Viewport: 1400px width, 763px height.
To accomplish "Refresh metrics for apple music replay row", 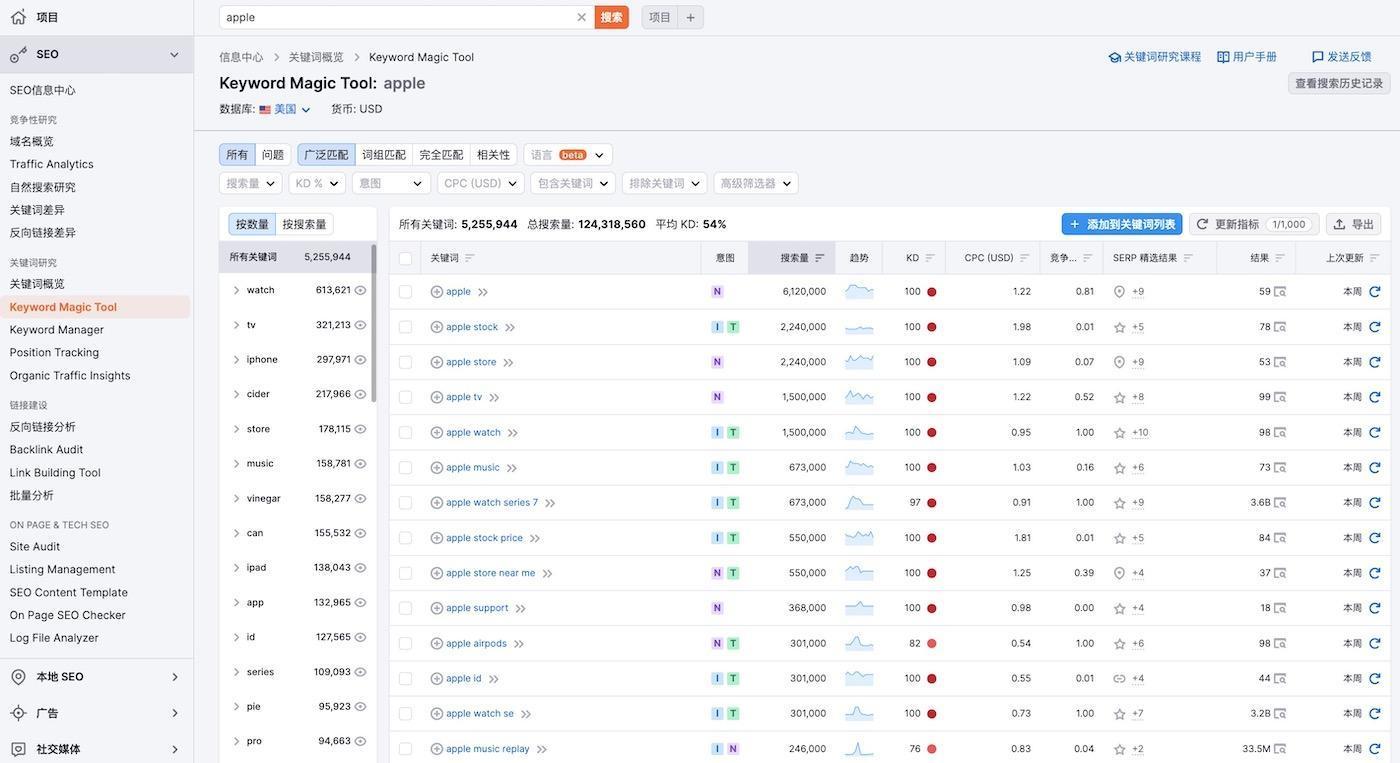I will (x=1375, y=749).
